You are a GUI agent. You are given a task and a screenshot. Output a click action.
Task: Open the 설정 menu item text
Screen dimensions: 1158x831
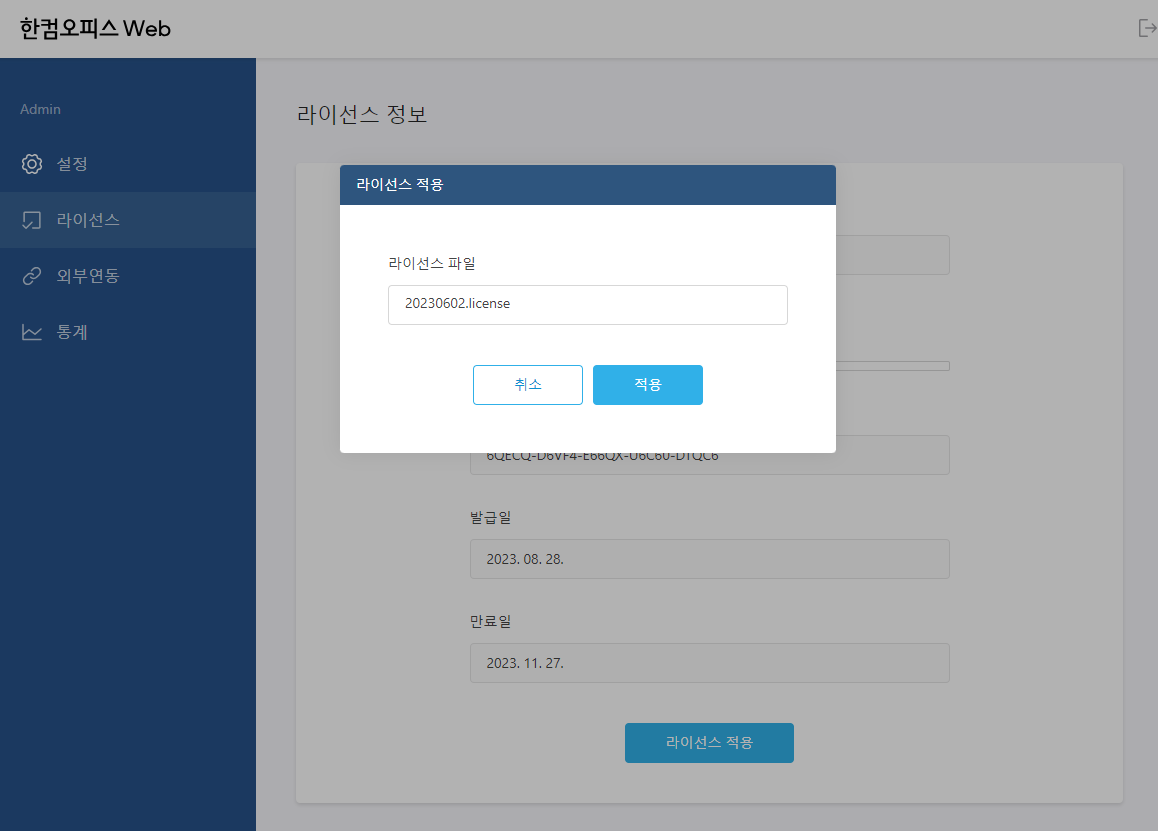(x=72, y=164)
